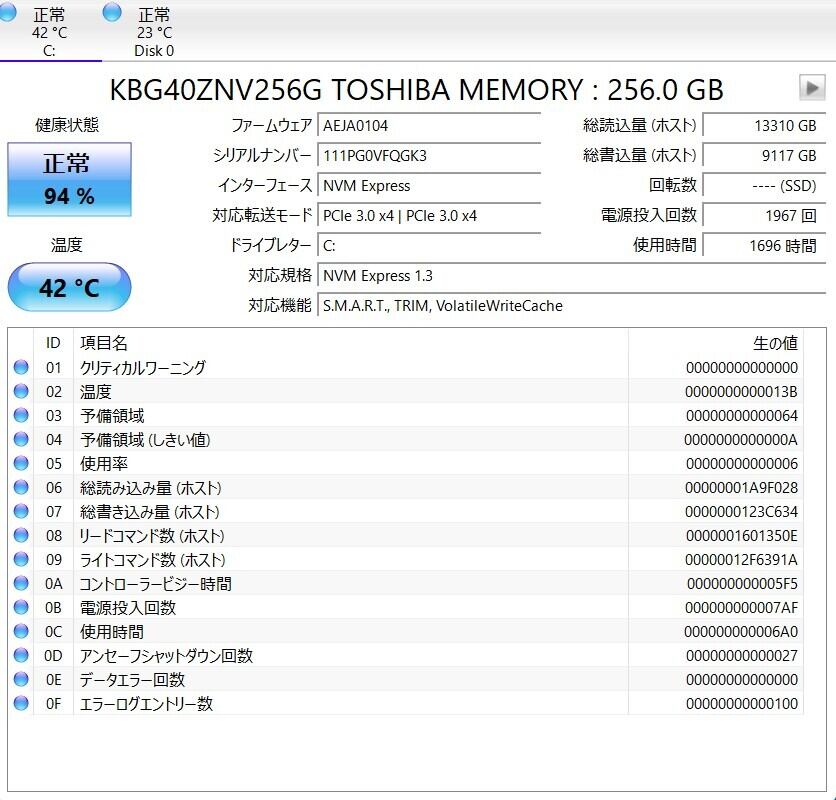Select the 予備領域 (しきい値) row
This screenshot has width=836, height=800.
coord(406,439)
